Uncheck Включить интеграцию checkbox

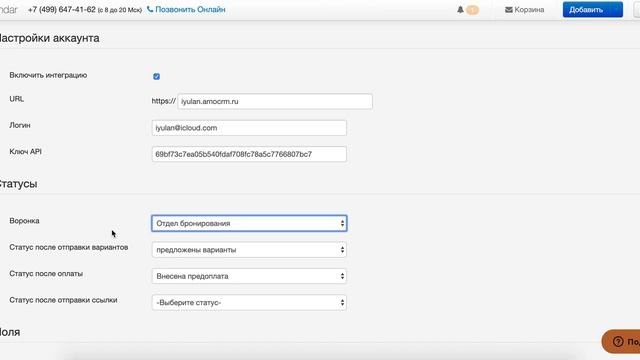pos(156,76)
